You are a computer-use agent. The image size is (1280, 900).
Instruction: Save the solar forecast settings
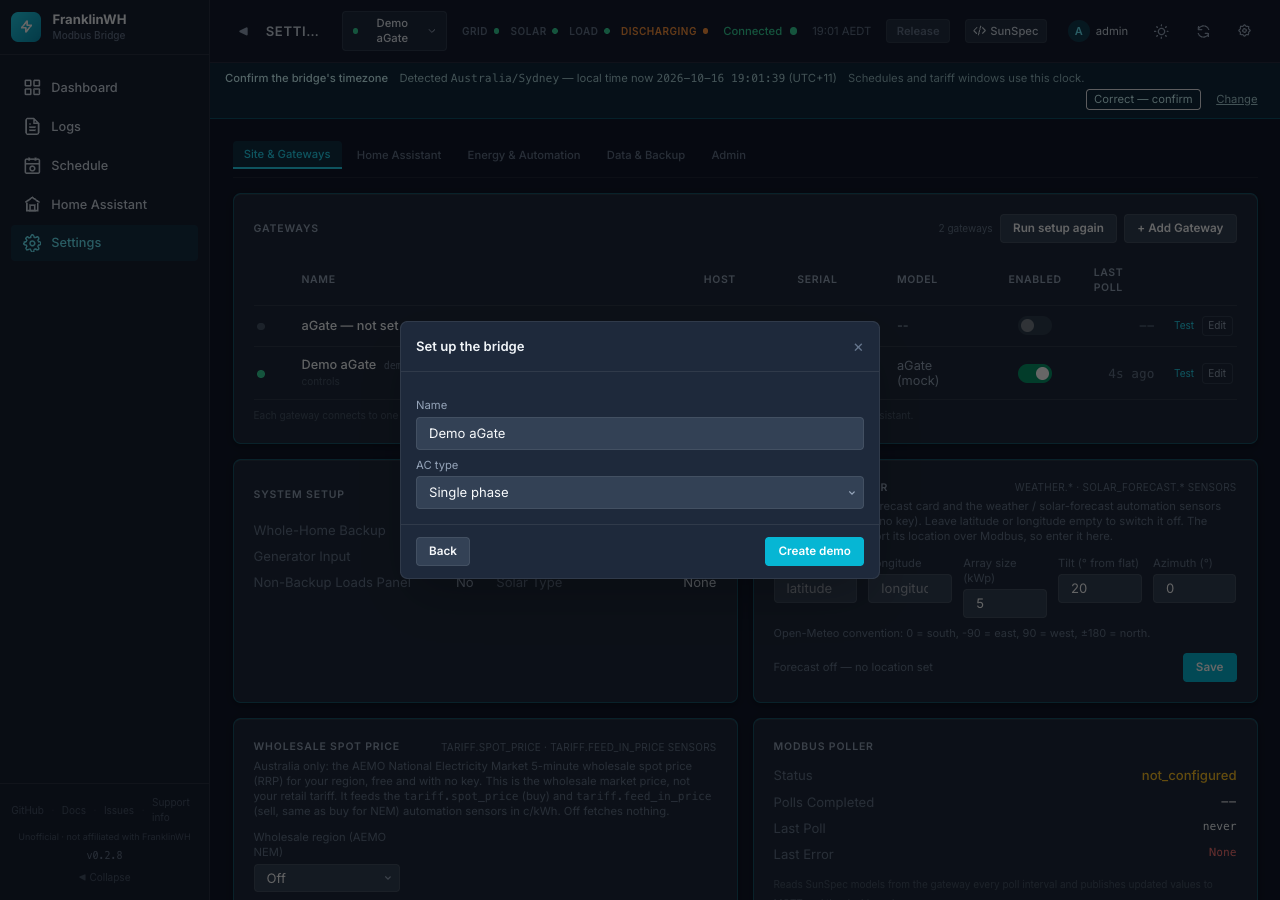coord(1209,667)
